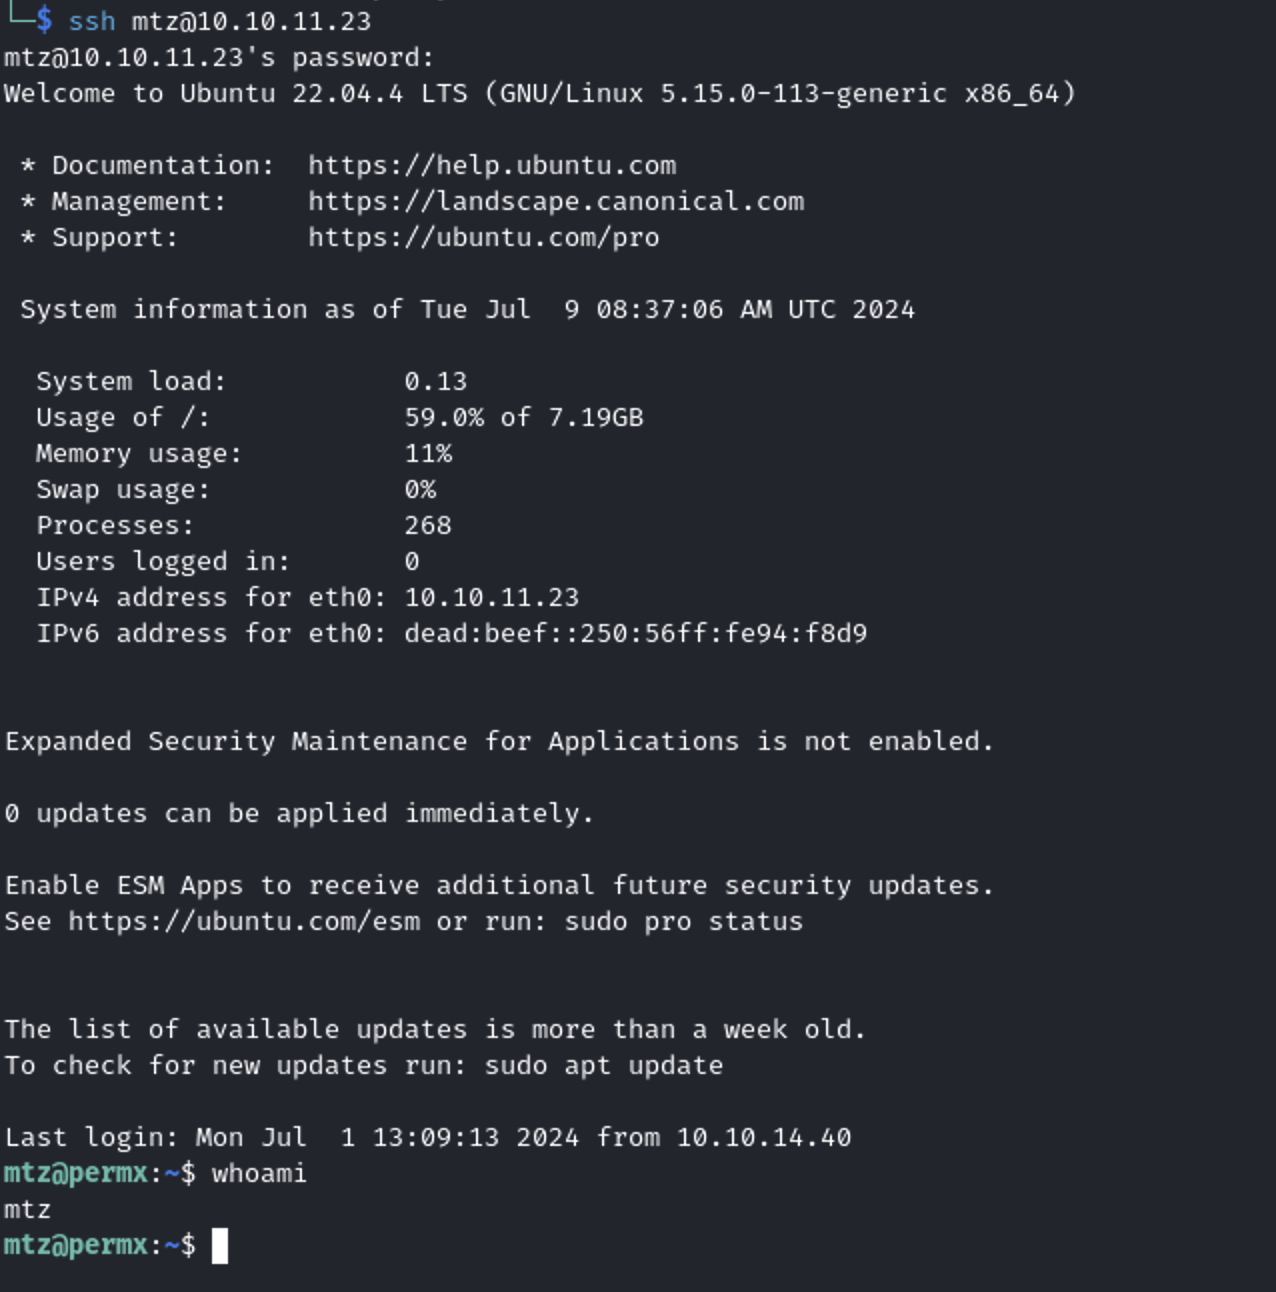Open the ubuntu.com/esm link
This screenshot has width=1276, height=1292.
point(244,921)
